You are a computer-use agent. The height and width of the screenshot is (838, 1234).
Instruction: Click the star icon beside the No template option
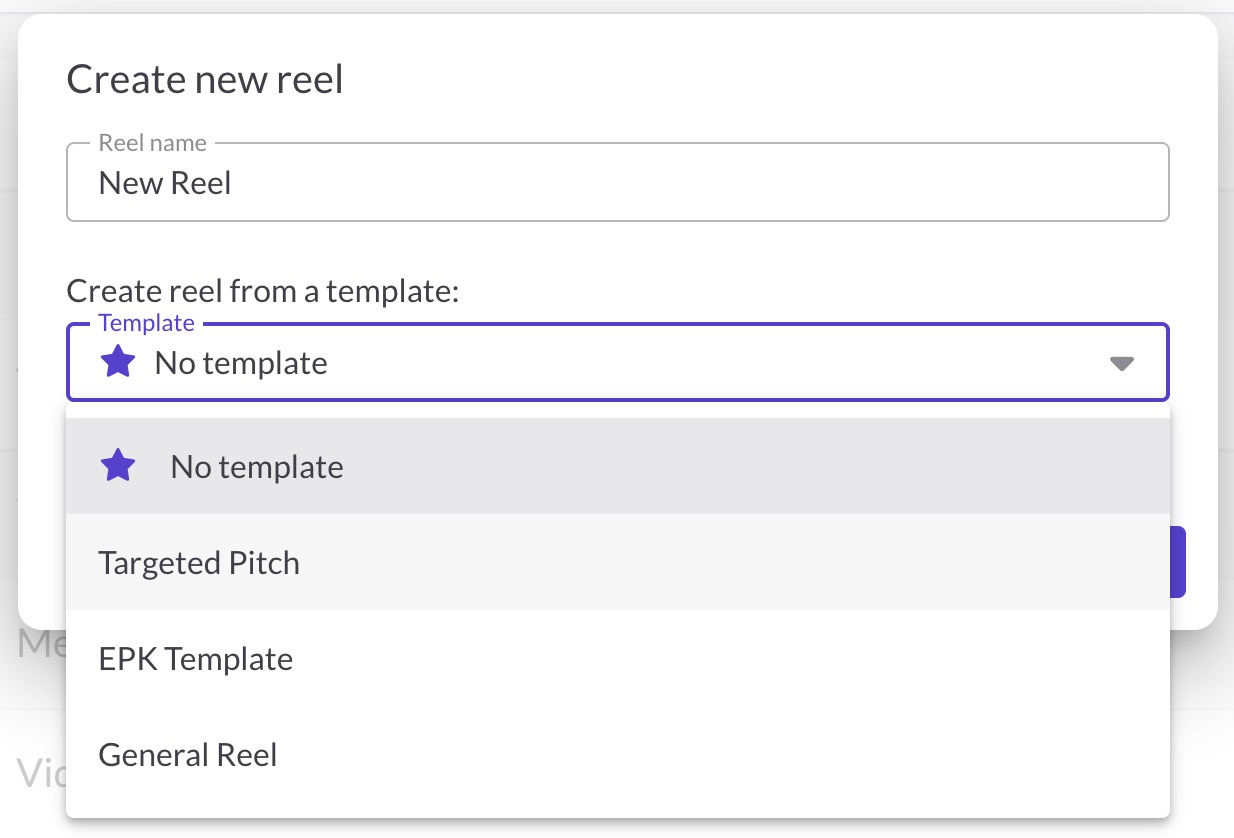(118, 466)
